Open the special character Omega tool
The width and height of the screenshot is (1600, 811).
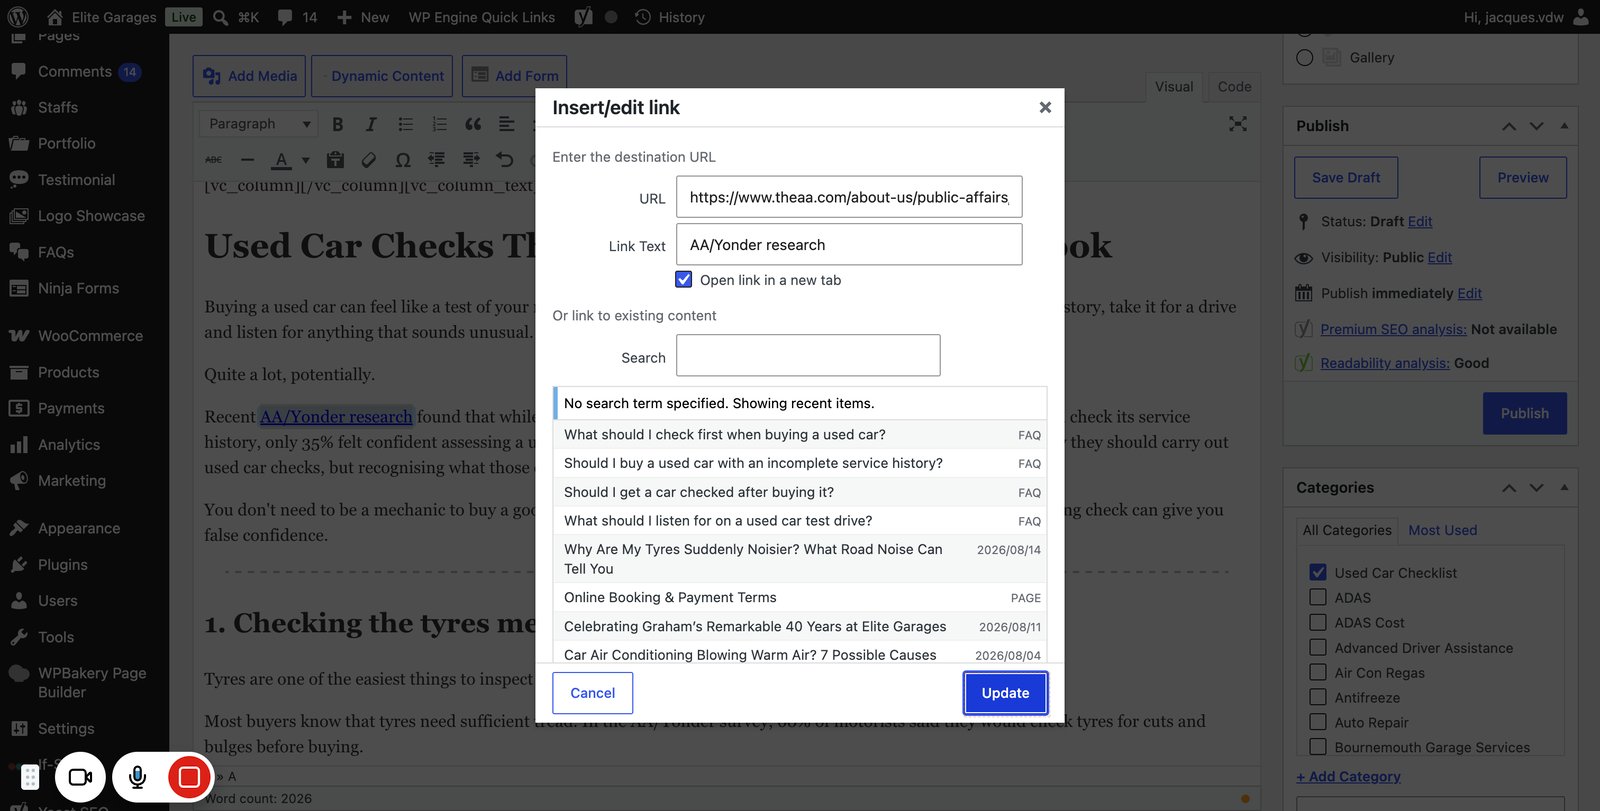(x=403, y=160)
